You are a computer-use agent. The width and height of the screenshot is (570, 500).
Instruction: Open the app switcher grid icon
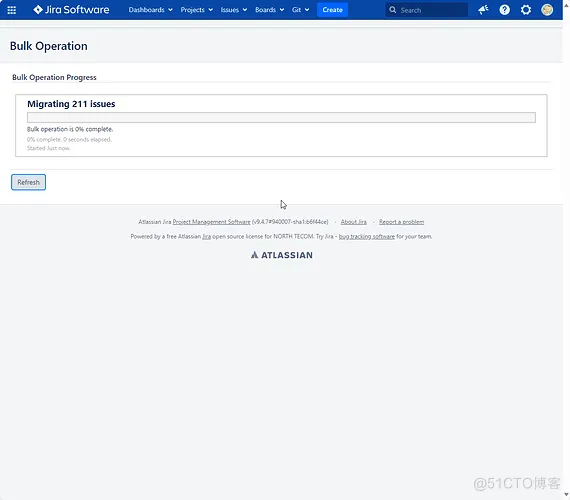pos(12,10)
